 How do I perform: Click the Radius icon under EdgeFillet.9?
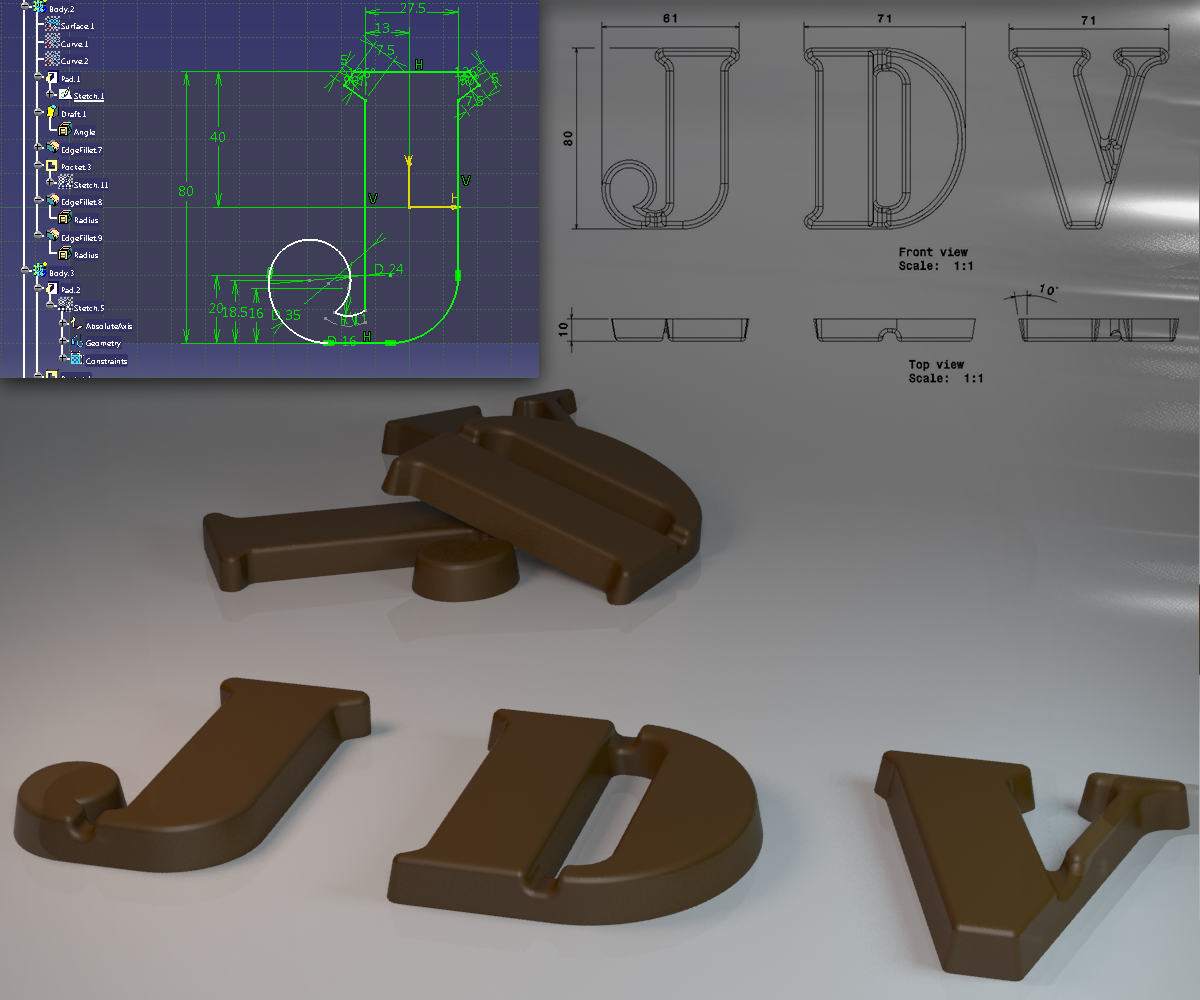[x=65, y=254]
